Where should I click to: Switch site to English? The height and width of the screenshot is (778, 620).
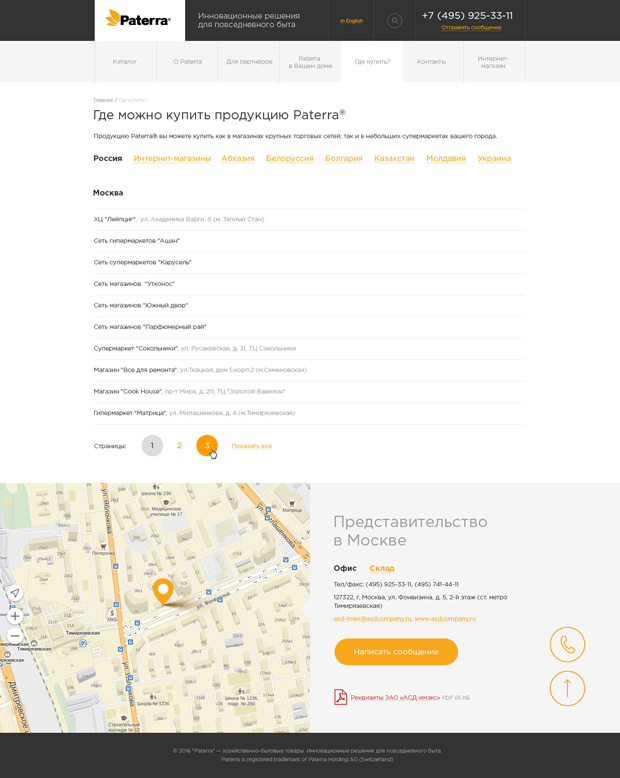351,21
